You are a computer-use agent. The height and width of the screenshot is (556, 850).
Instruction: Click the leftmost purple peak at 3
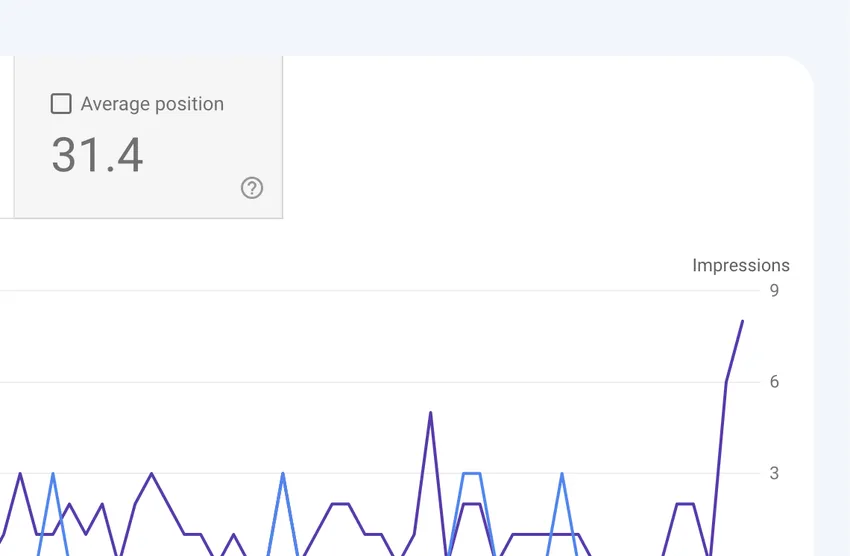(x=20, y=474)
